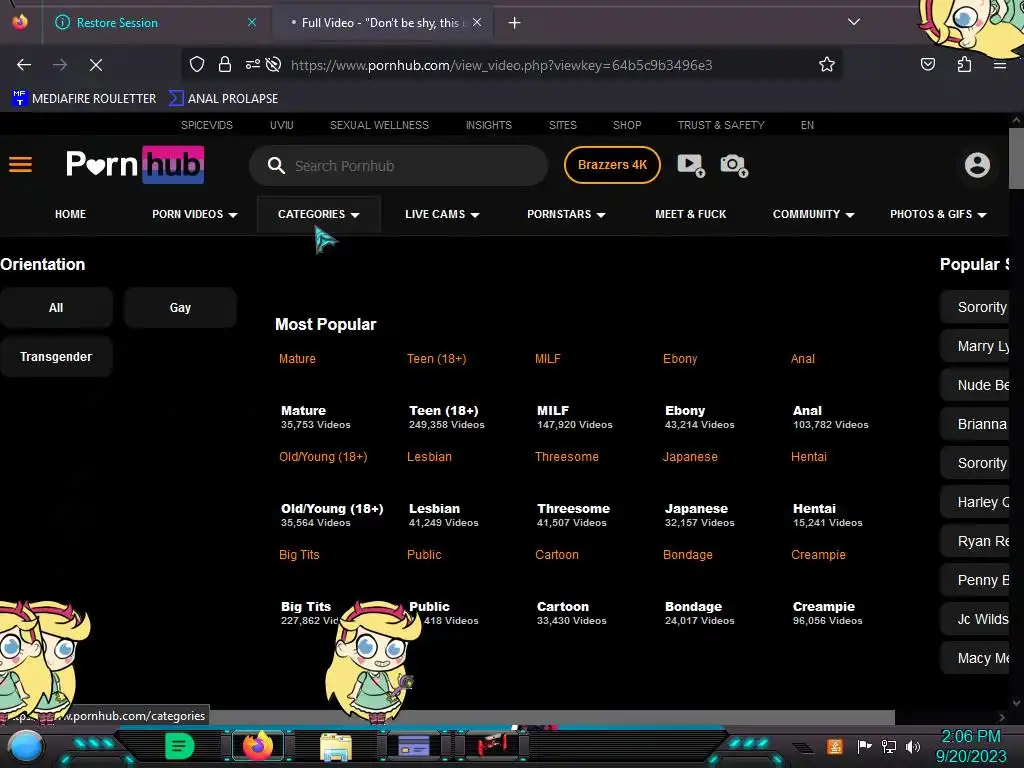The height and width of the screenshot is (768, 1024).
Task: Click the upload video icon
Action: pos(691,165)
